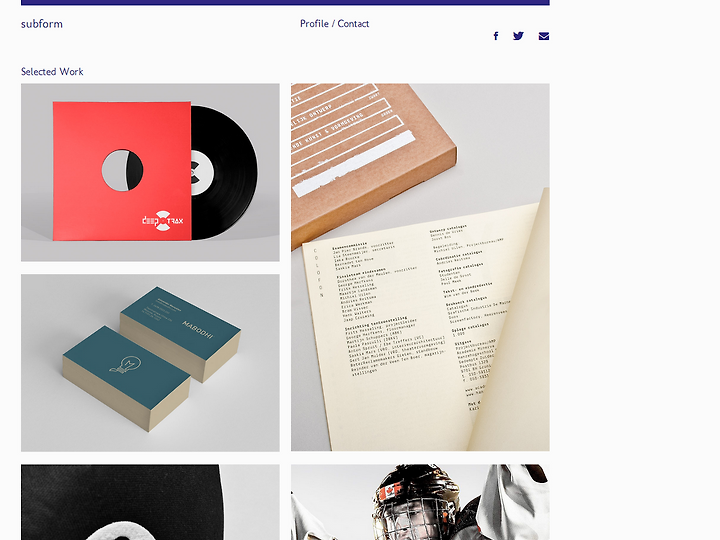
Task: Click the MABODHI text on business card
Action: click(198, 329)
